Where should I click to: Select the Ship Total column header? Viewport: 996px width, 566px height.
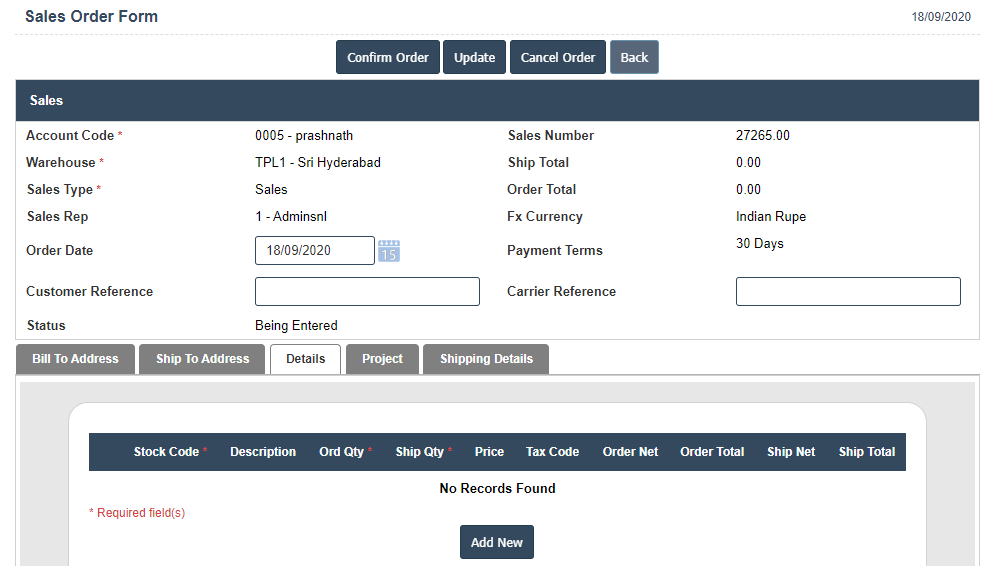[x=867, y=452]
